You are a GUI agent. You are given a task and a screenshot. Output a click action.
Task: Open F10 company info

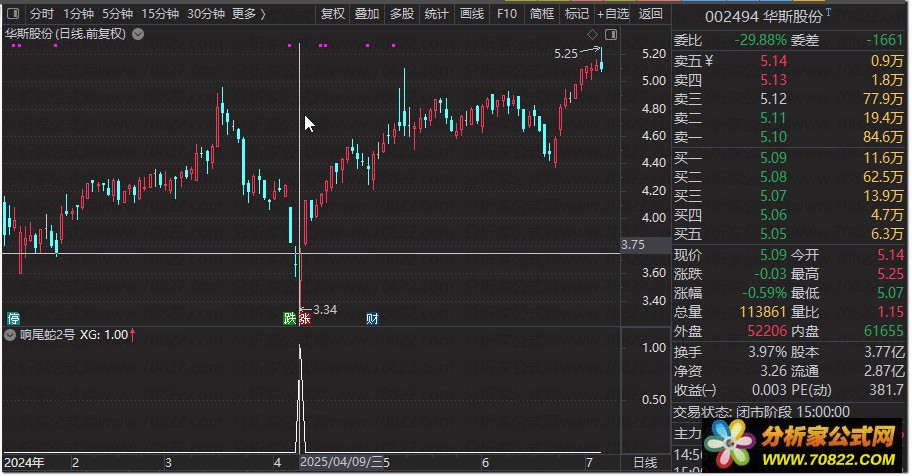[507, 13]
